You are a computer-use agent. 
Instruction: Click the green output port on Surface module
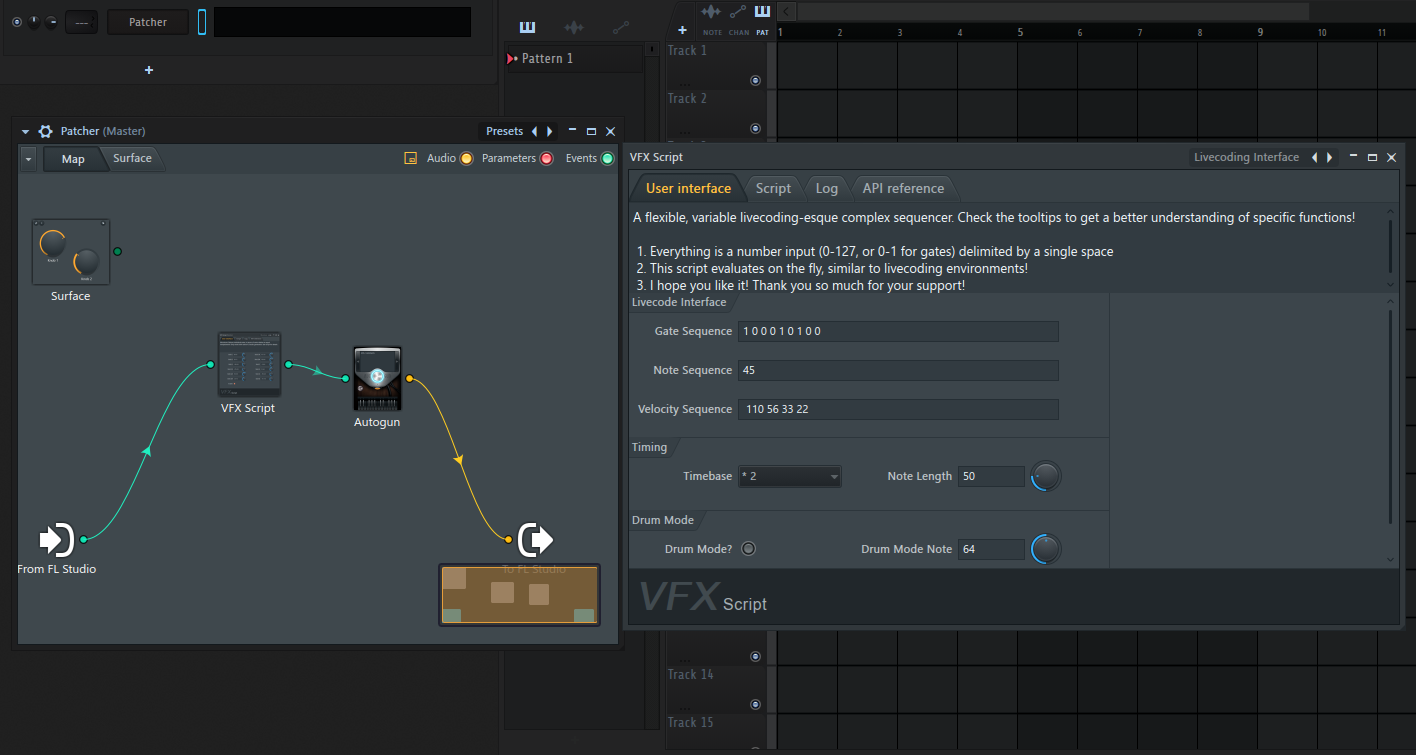pyautogui.click(x=117, y=251)
